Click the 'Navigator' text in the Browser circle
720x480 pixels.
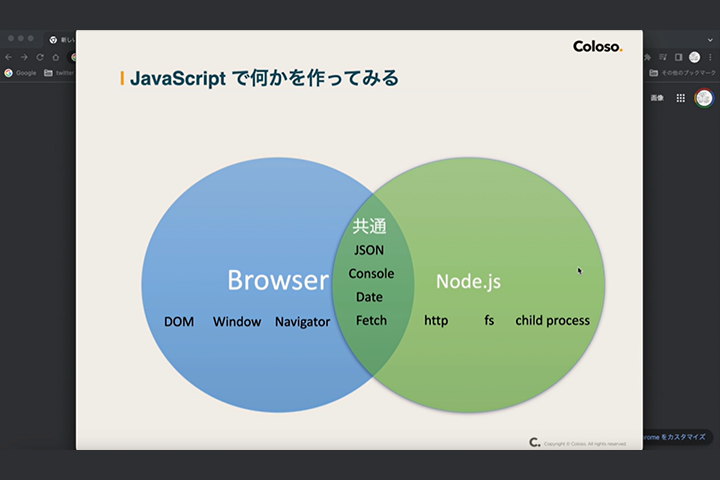click(302, 322)
